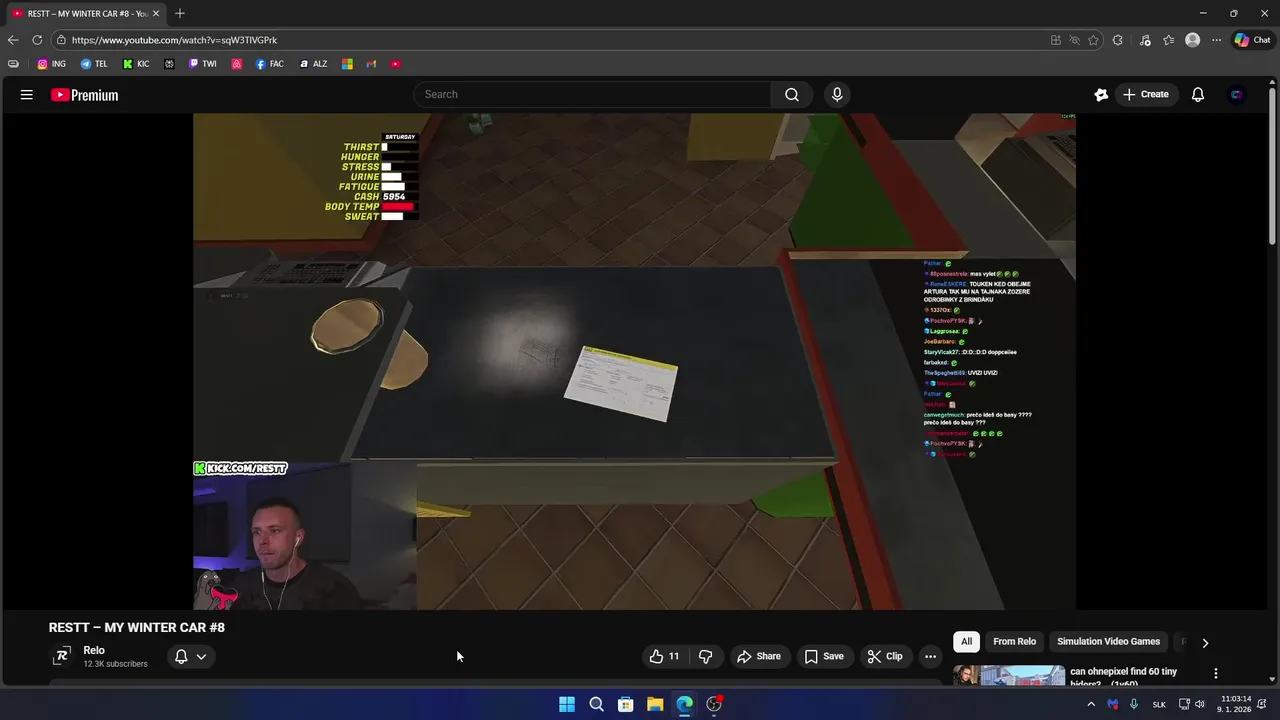1280x720 pixels.
Task: Open OBS Studio from the taskbar
Action: coord(714,704)
